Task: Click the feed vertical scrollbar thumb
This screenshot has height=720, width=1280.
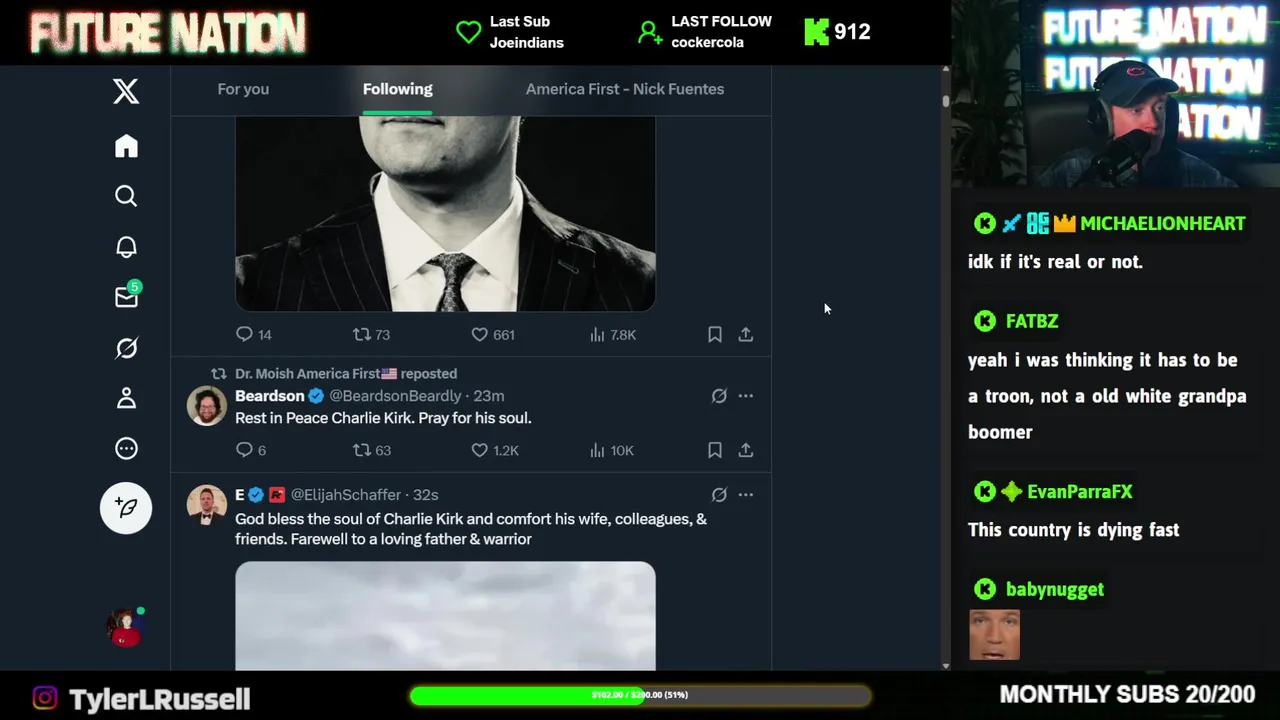Action: [945, 100]
